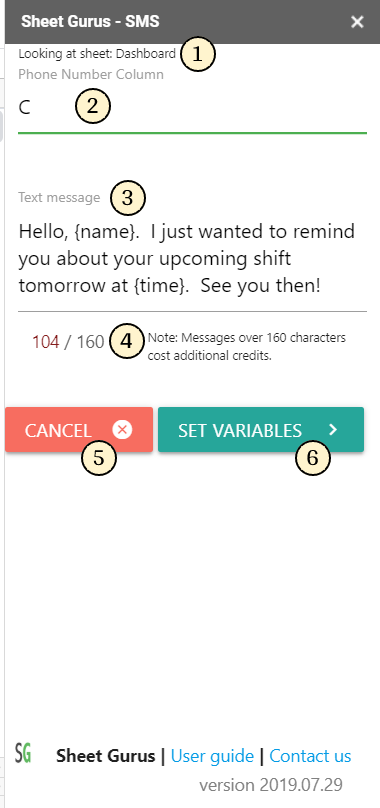The width and height of the screenshot is (380, 808).
Task: Click inside the Text message box
Action: pyautogui.click(x=192, y=259)
